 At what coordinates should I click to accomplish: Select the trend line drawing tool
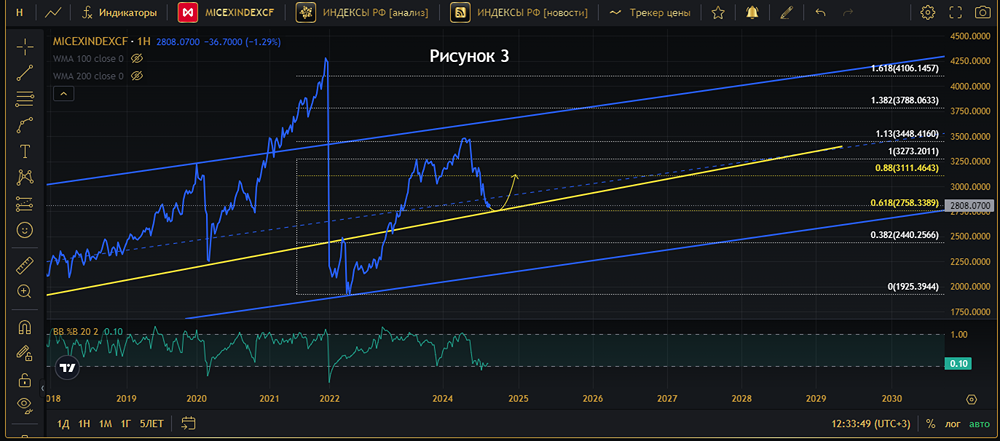click(25, 73)
